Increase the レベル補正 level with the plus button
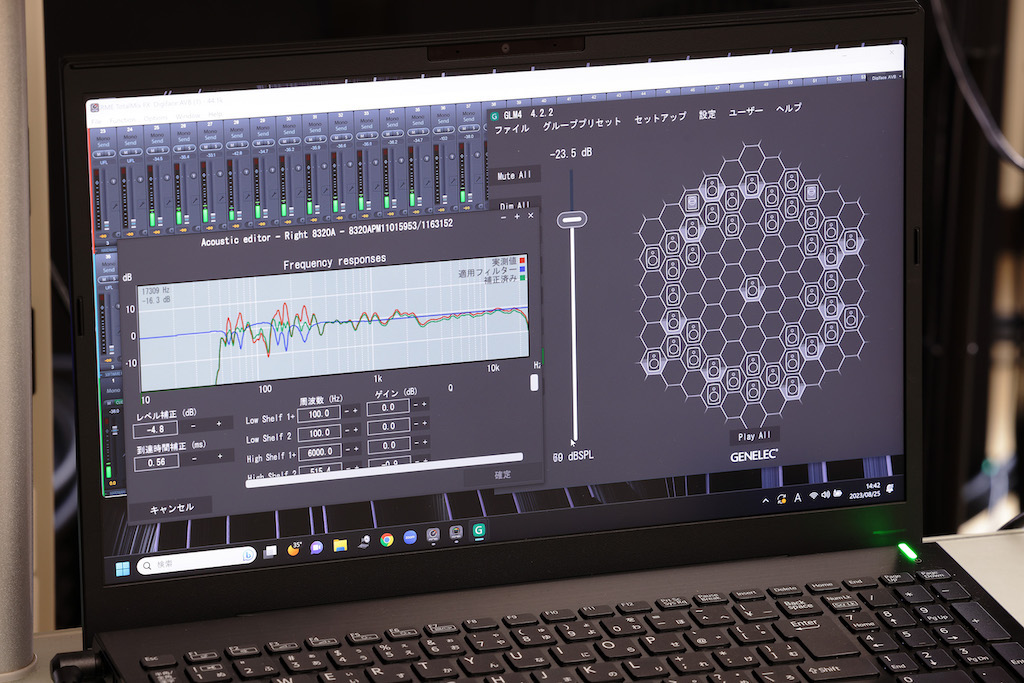 (x=218, y=424)
